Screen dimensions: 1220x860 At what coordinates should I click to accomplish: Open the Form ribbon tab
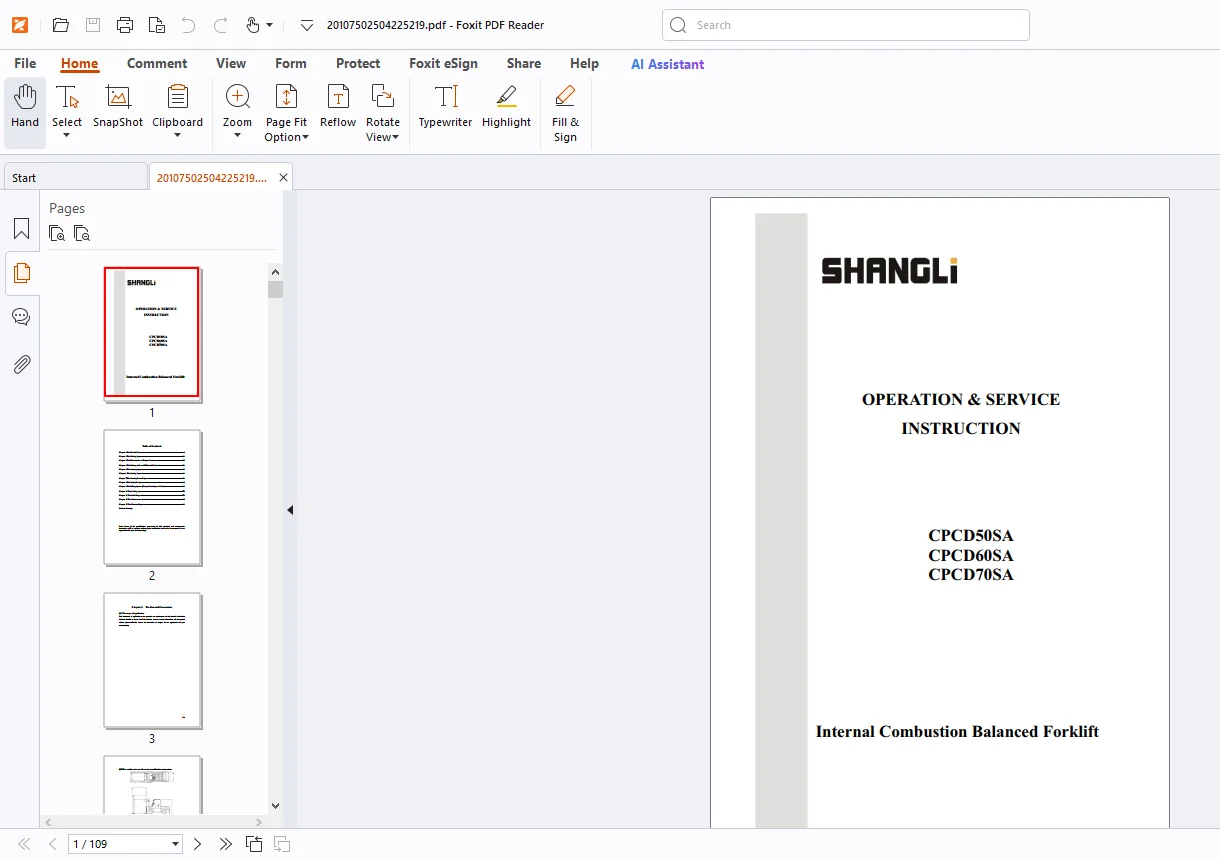[291, 63]
